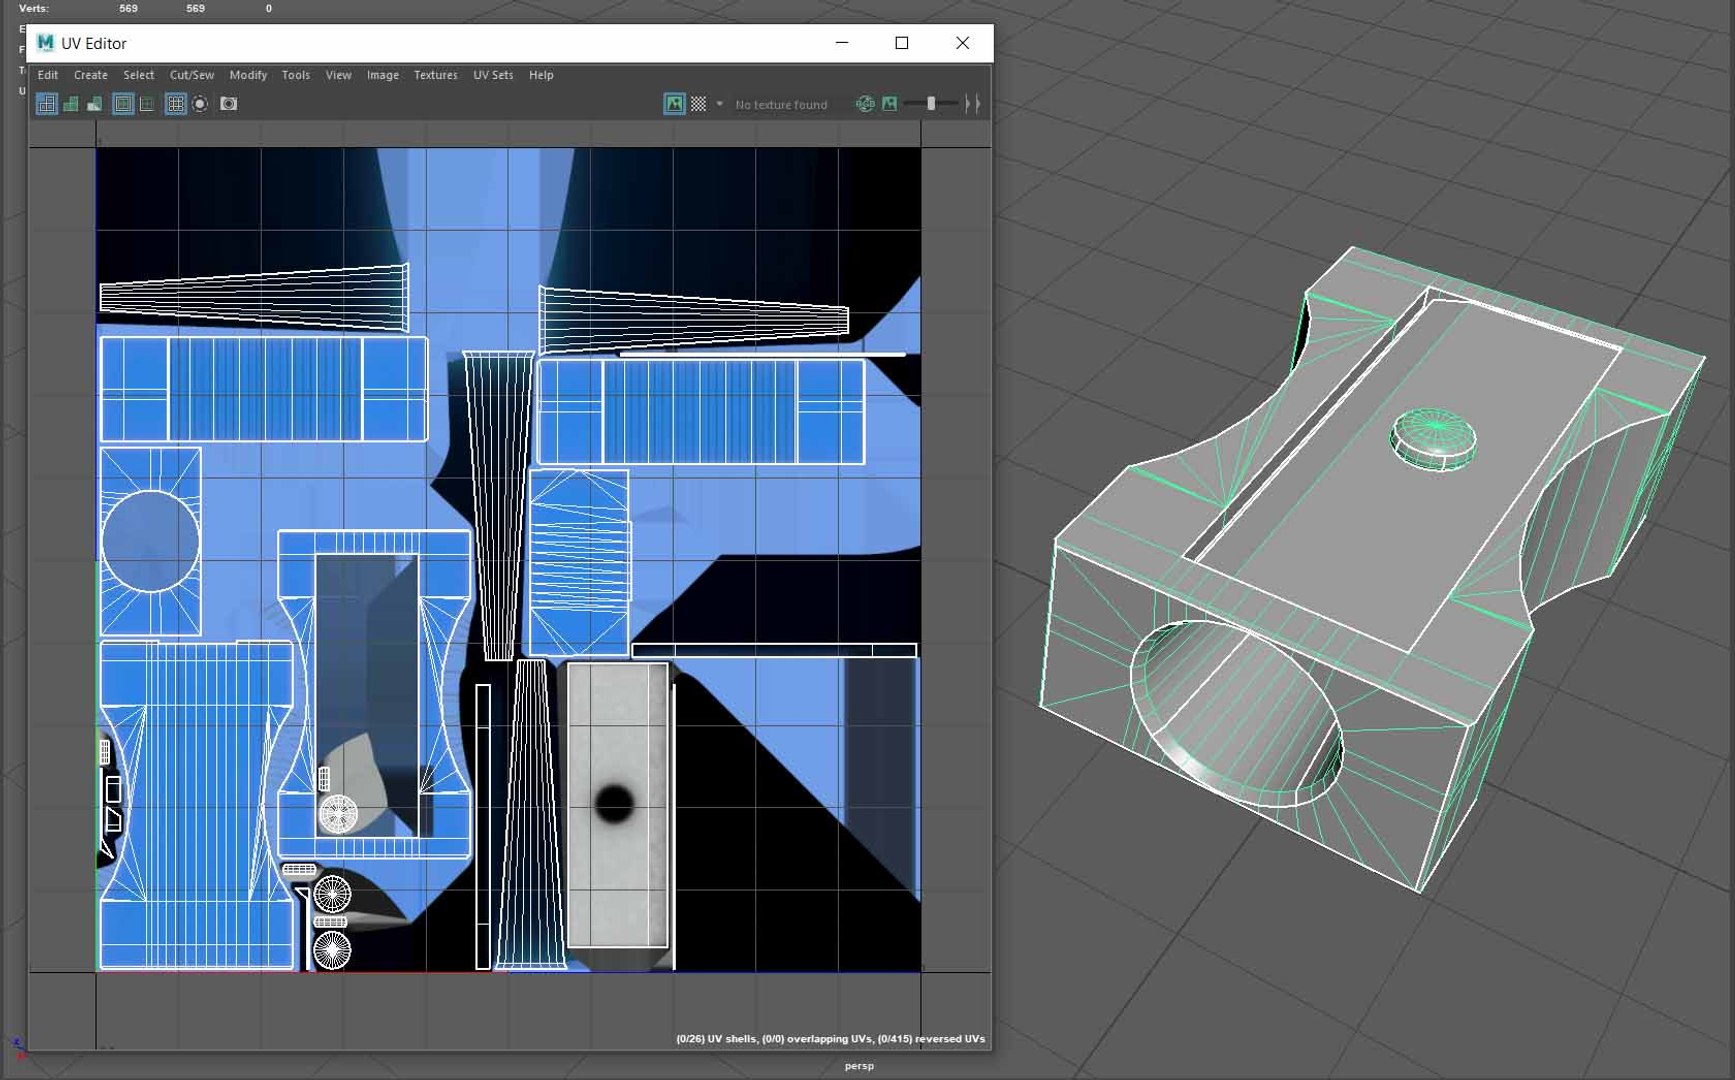
Task: Click the texture borders toggle icon
Action: click(x=123, y=104)
